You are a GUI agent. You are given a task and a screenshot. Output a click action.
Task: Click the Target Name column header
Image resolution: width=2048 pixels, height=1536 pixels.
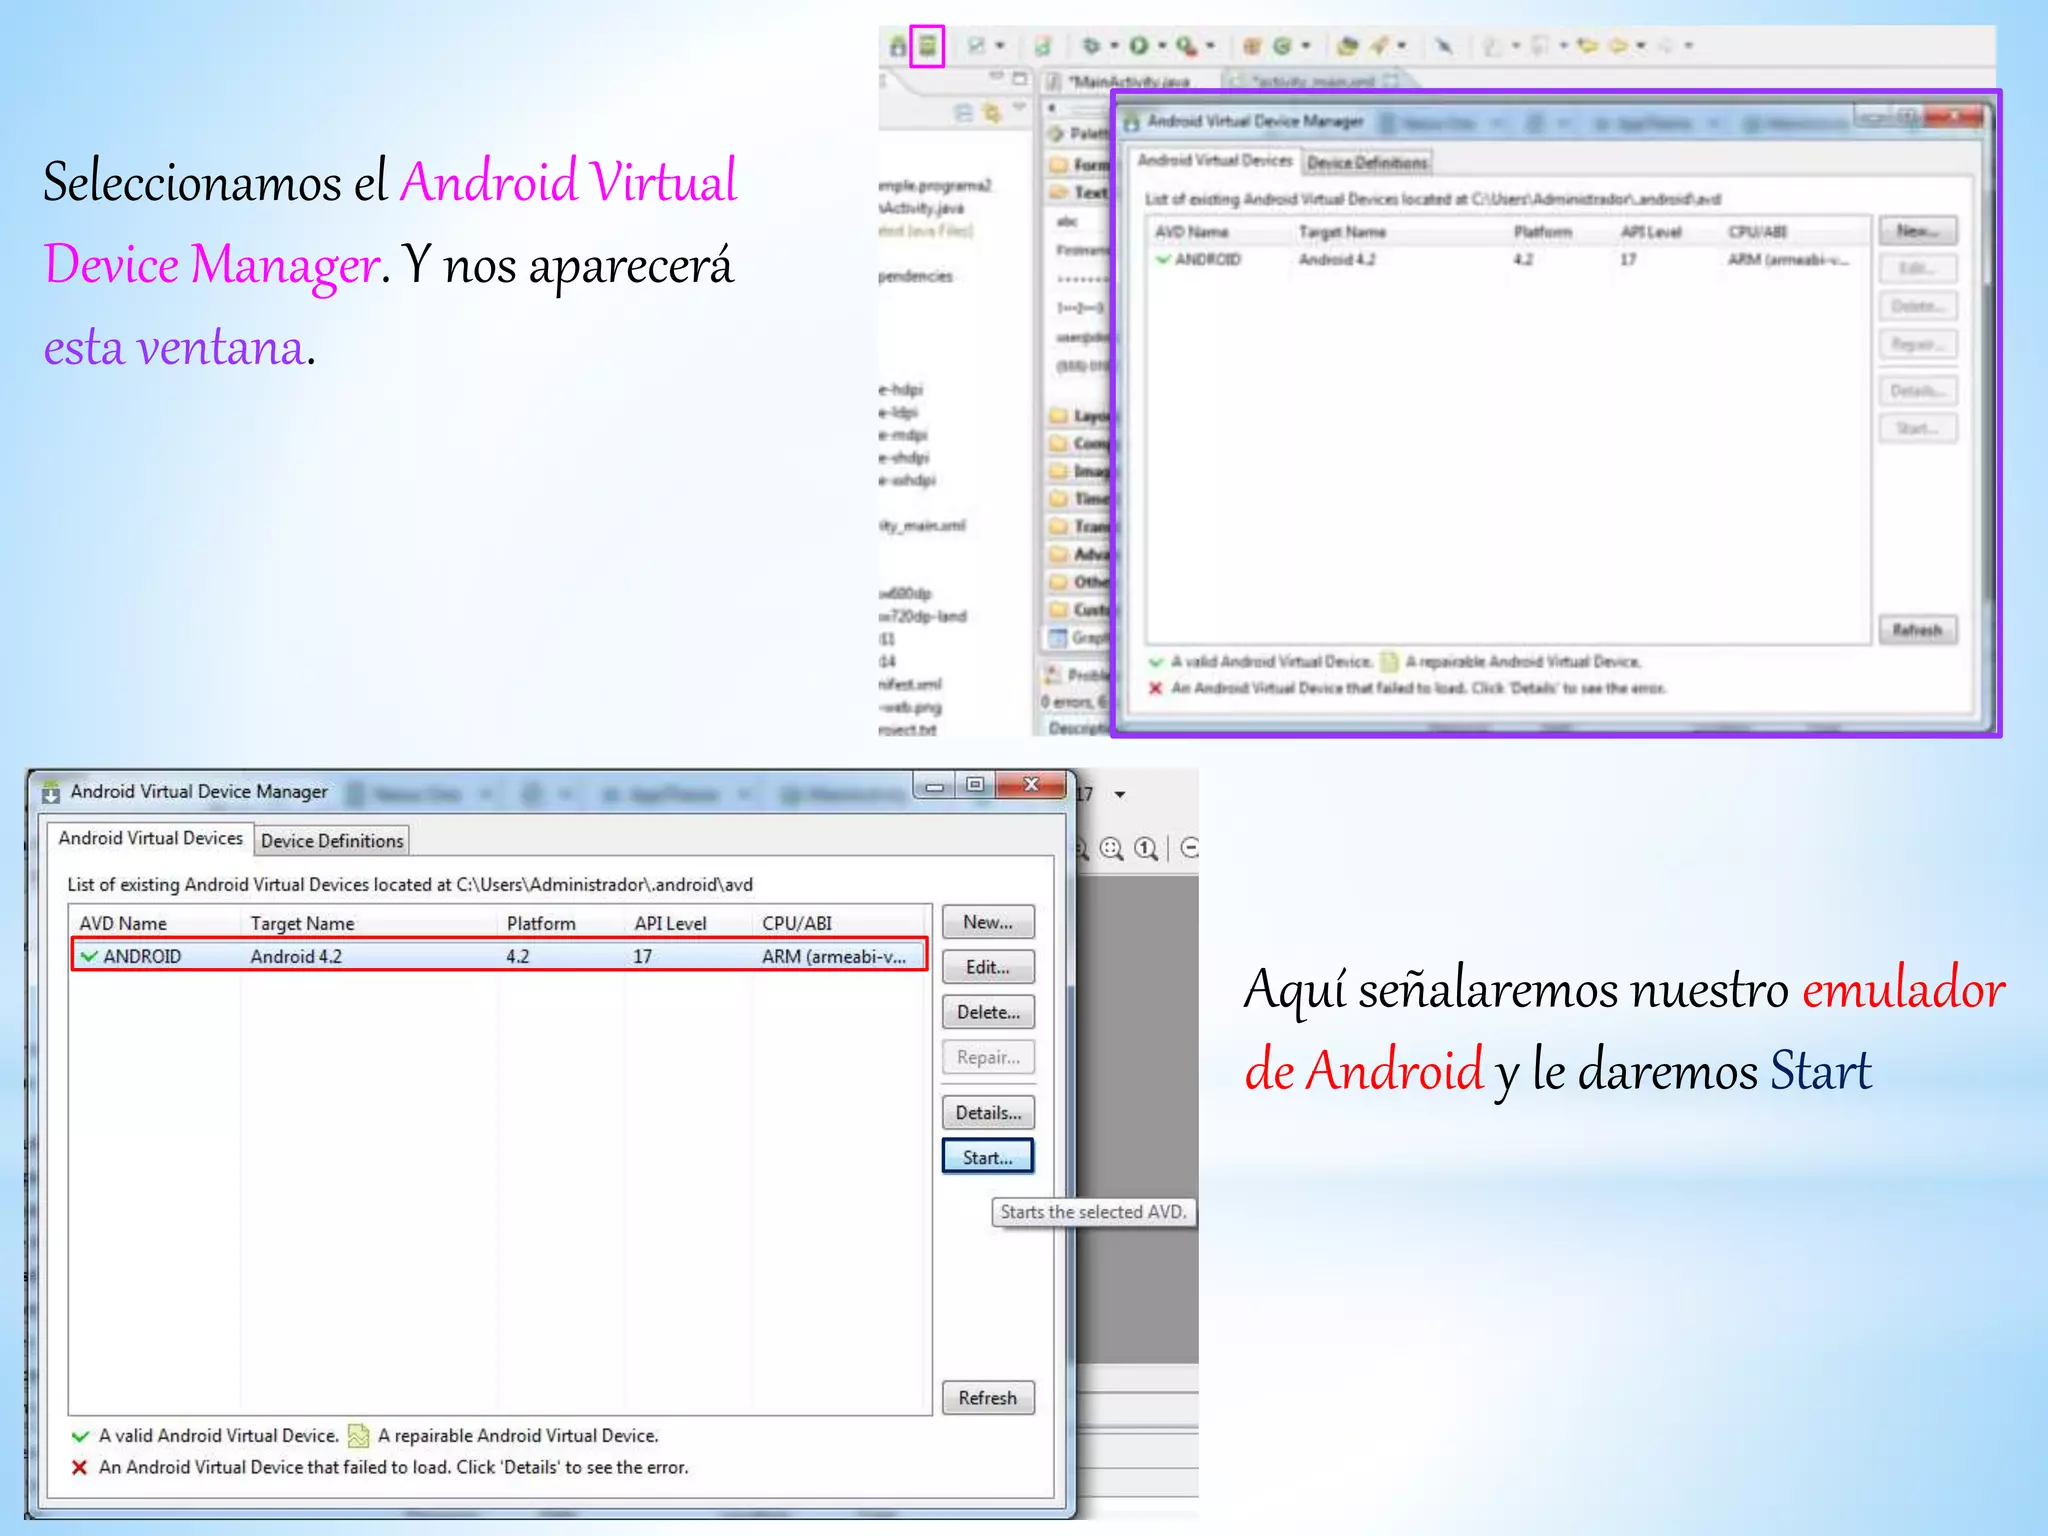tap(370, 923)
